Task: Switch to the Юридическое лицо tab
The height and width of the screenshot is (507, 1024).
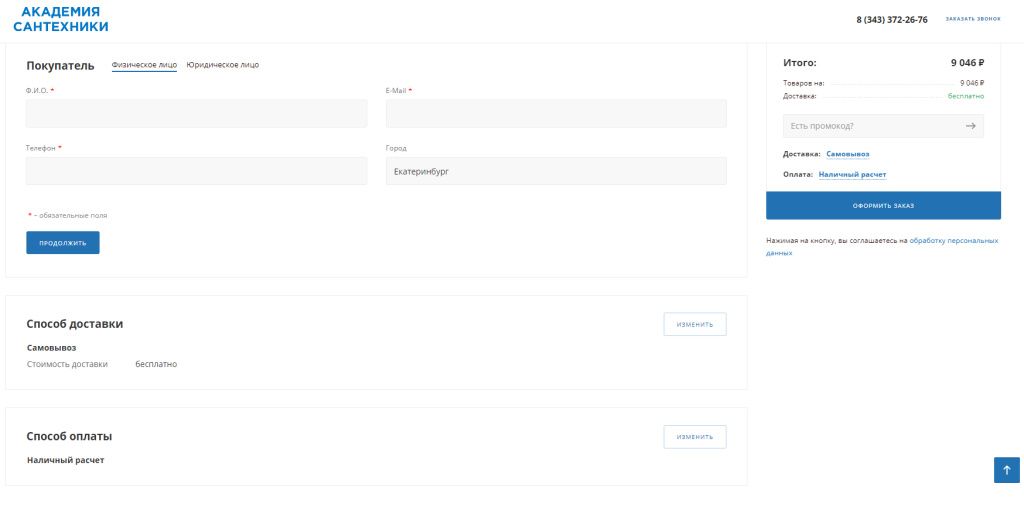Action: (x=222, y=65)
